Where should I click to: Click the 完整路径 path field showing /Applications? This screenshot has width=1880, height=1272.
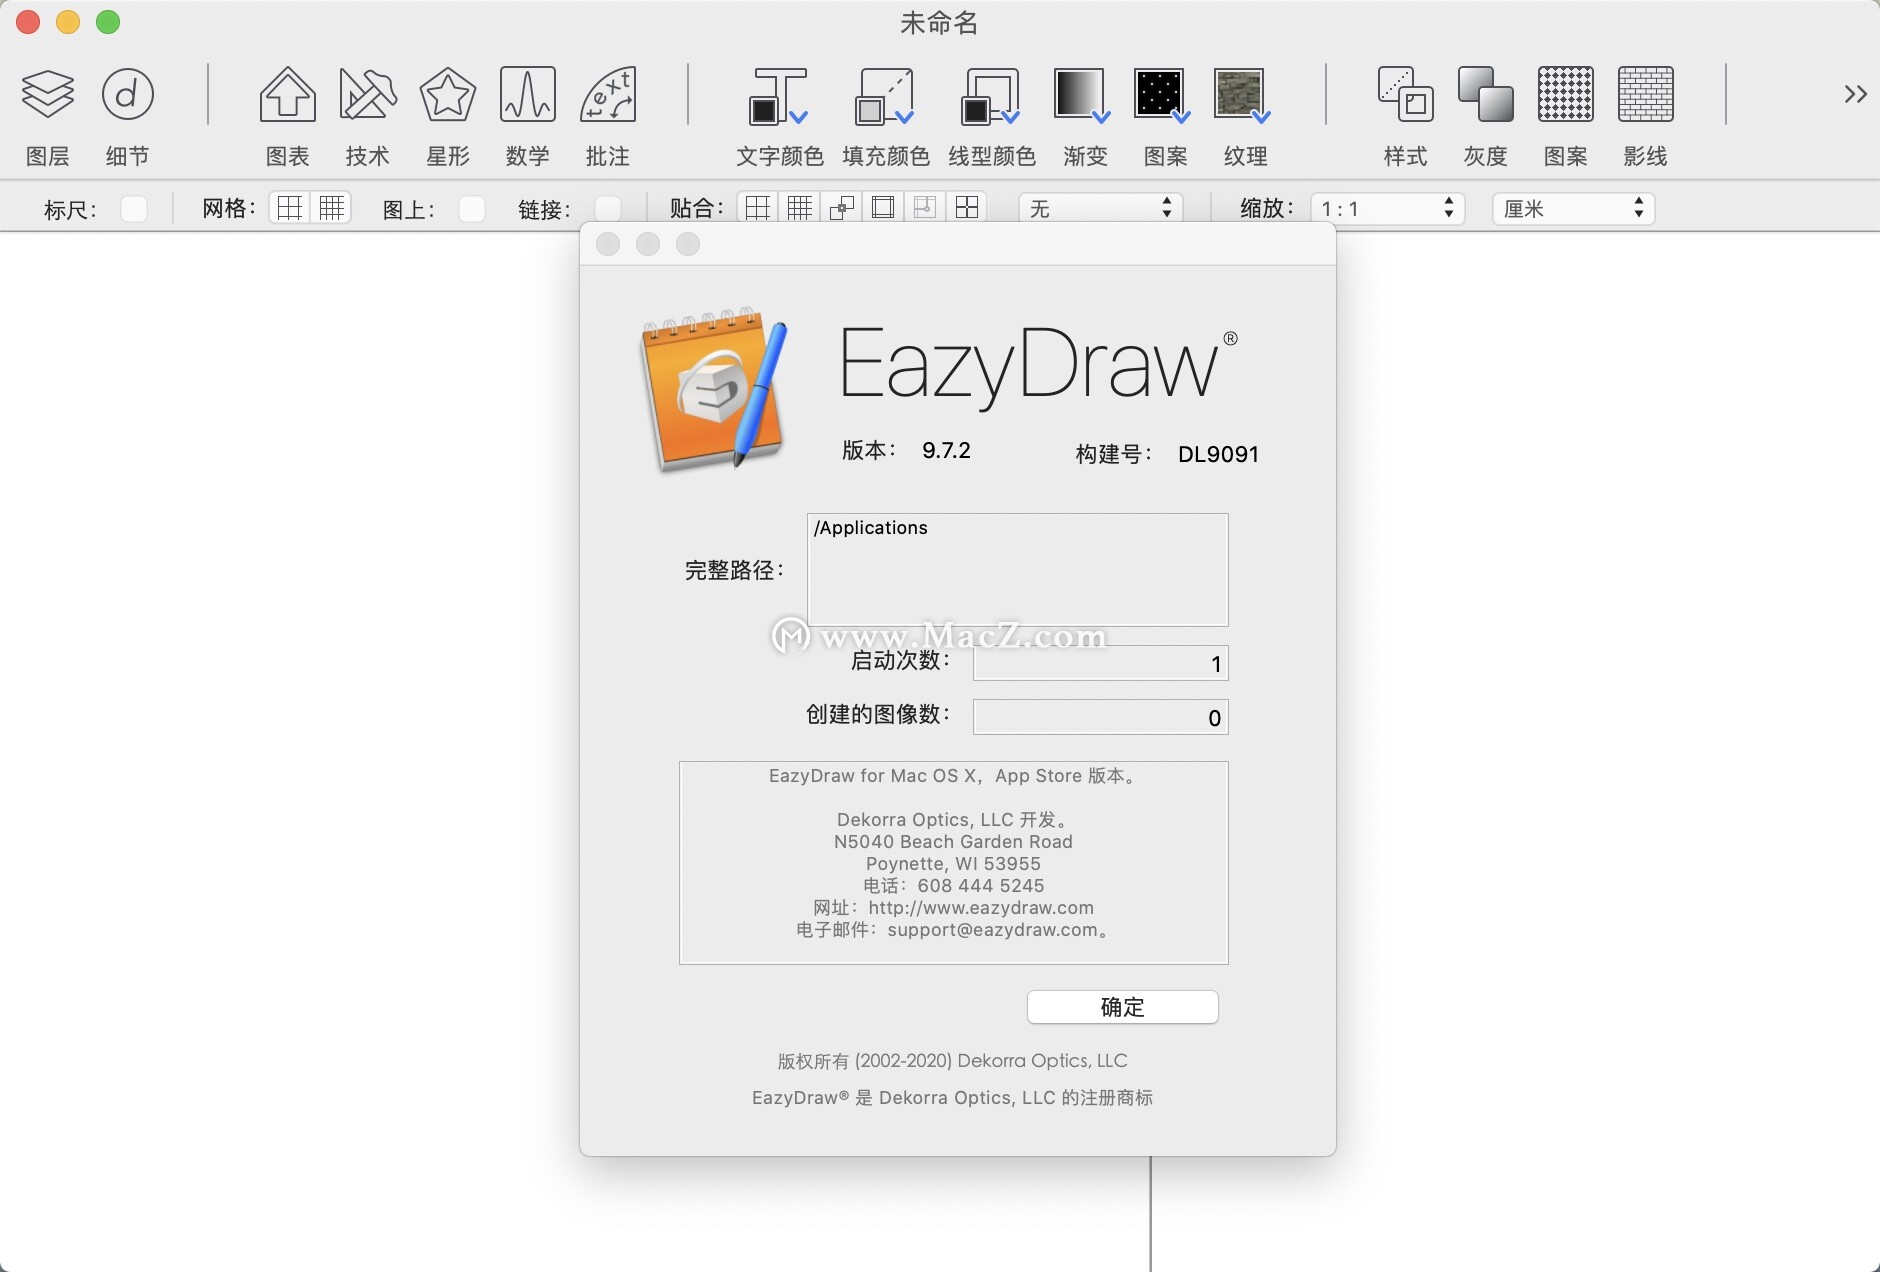click(x=1018, y=569)
